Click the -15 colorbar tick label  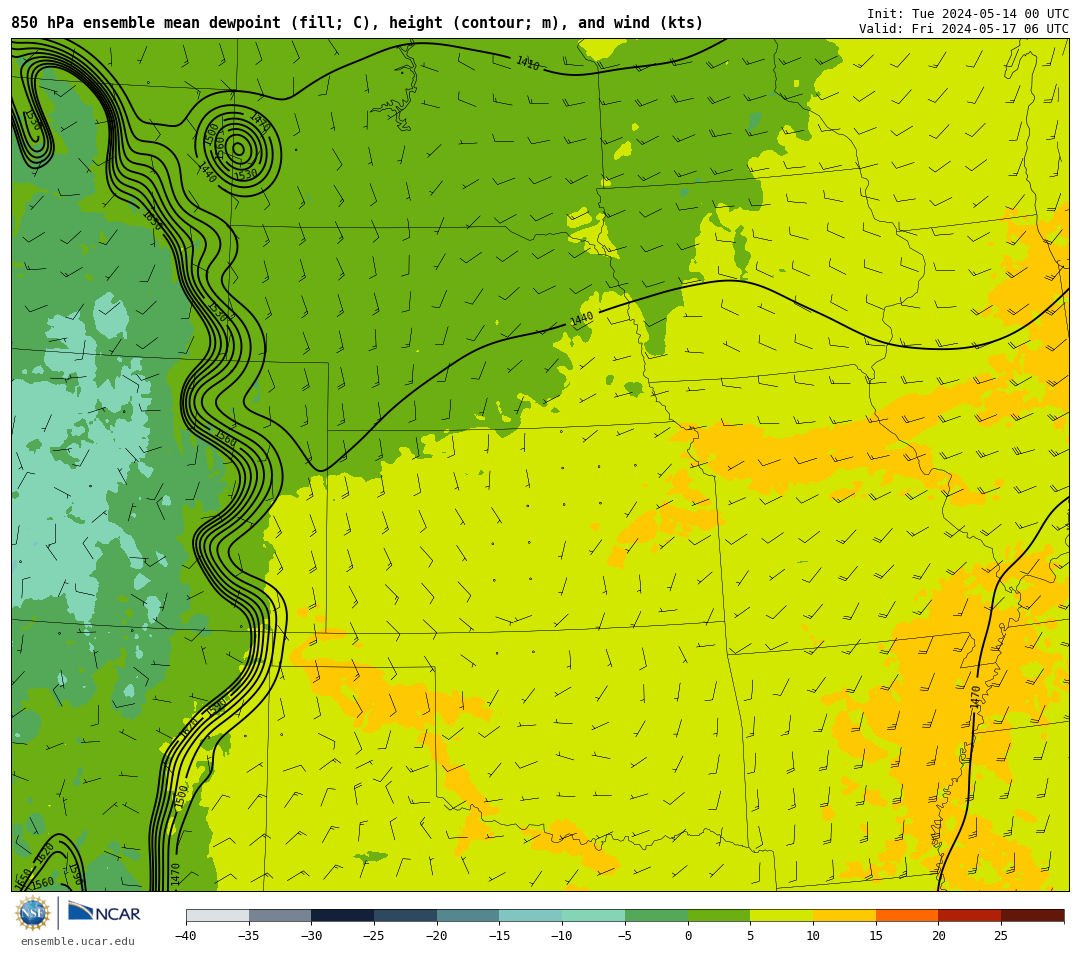(499, 935)
